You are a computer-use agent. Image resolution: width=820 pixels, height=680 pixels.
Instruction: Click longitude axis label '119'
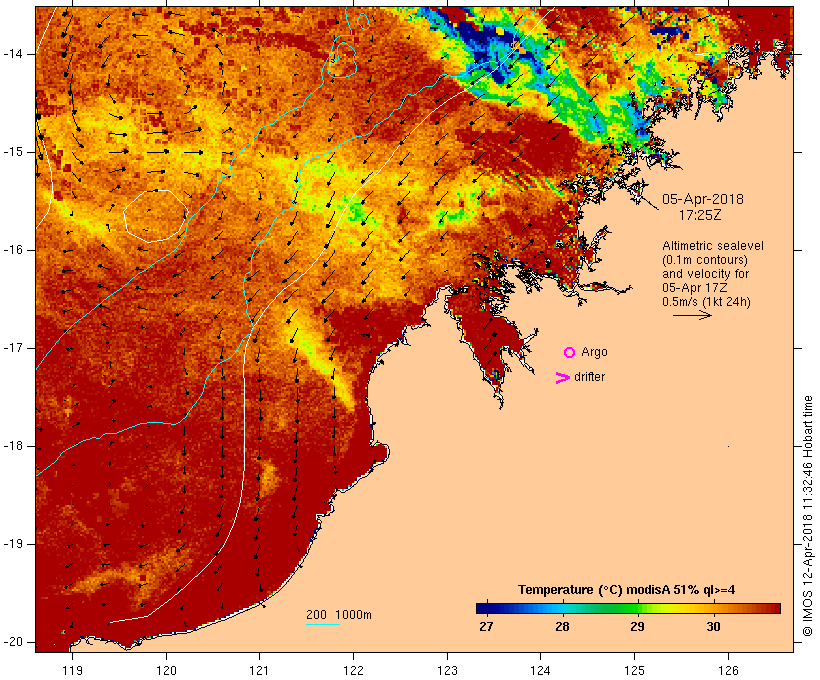point(72,670)
